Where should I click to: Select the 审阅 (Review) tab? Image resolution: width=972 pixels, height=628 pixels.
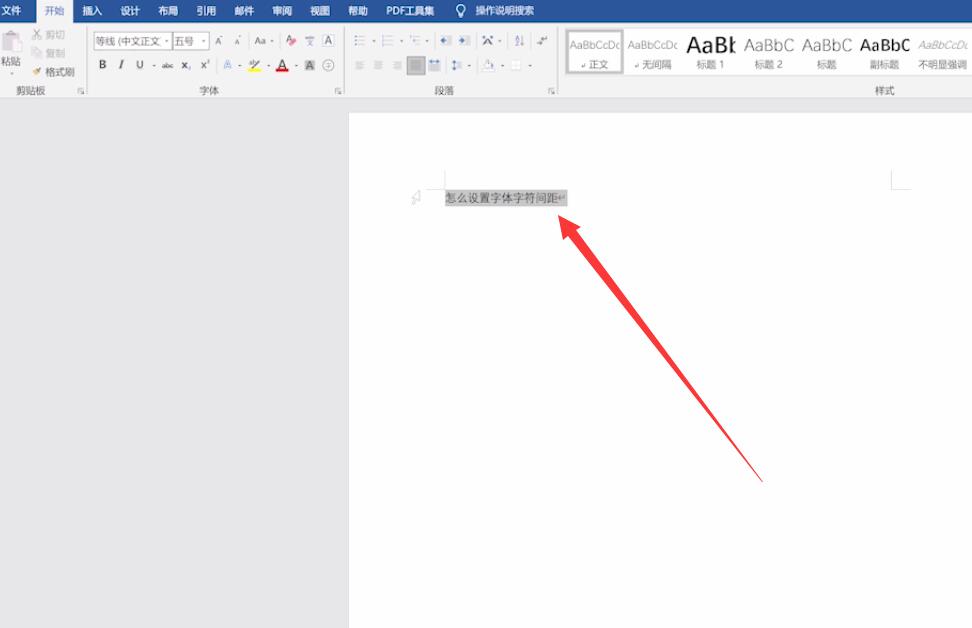pos(282,11)
